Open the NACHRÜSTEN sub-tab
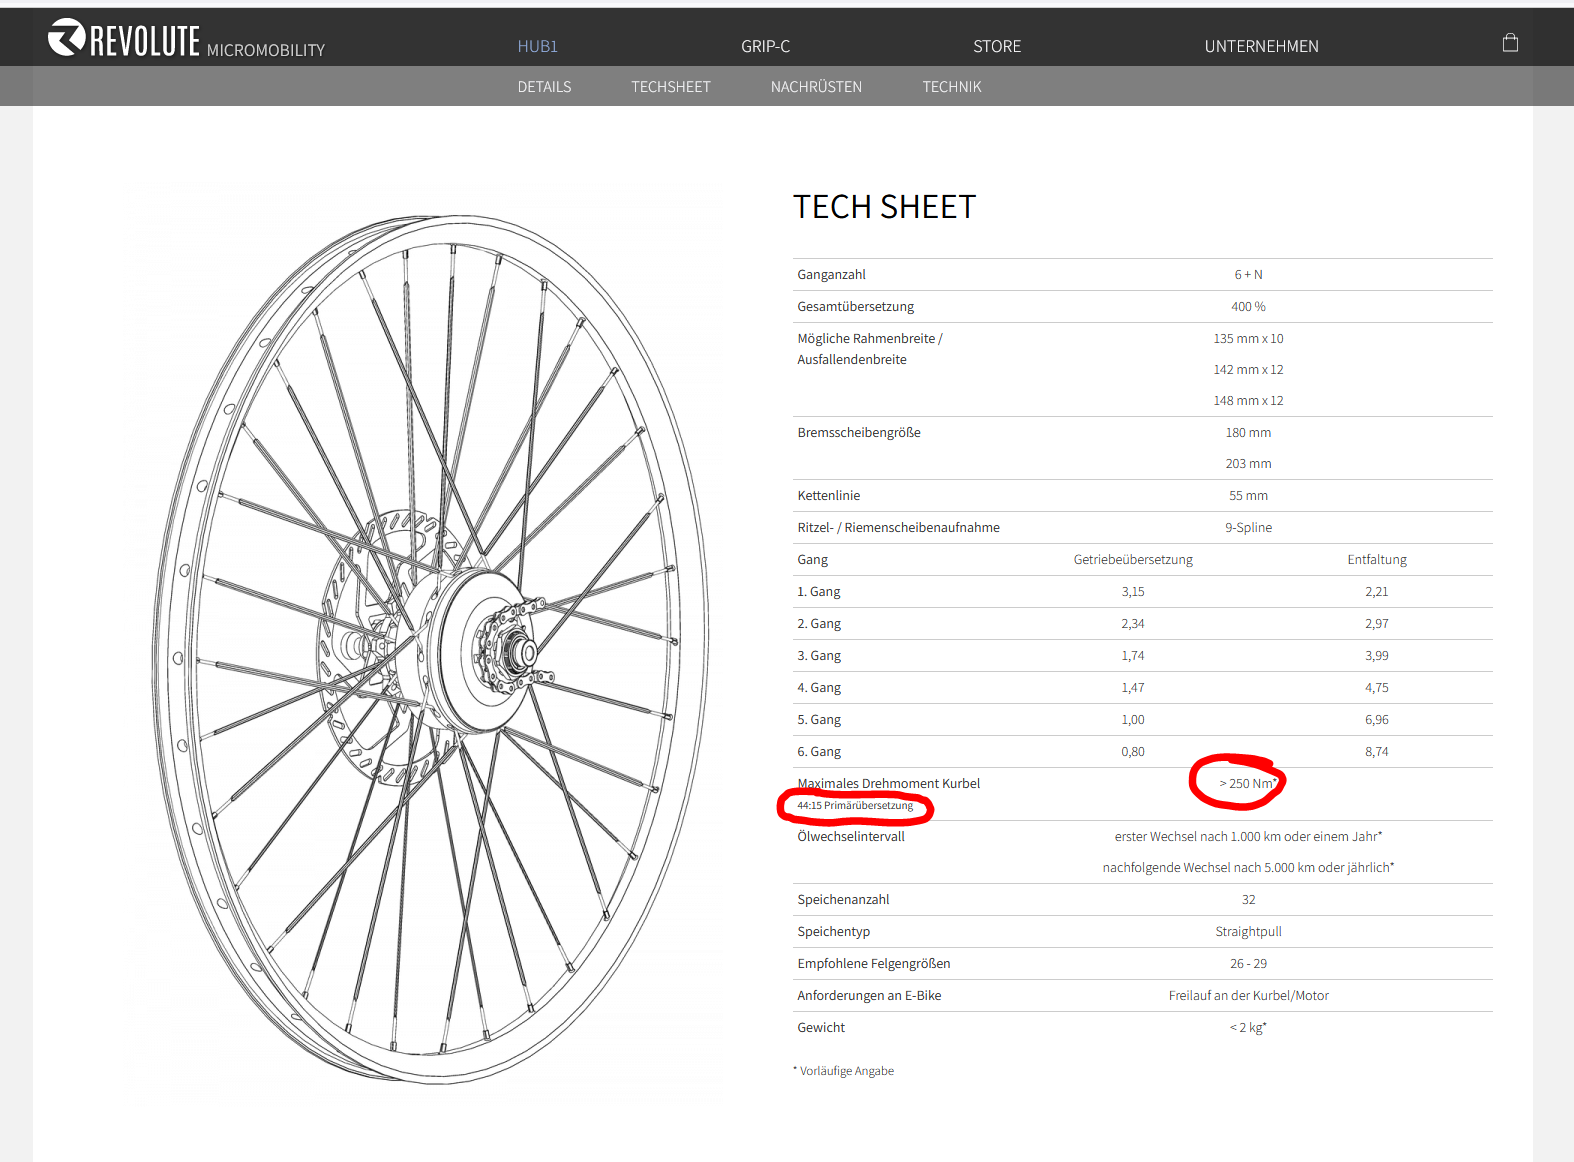The width and height of the screenshot is (1574, 1162). tap(816, 87)
